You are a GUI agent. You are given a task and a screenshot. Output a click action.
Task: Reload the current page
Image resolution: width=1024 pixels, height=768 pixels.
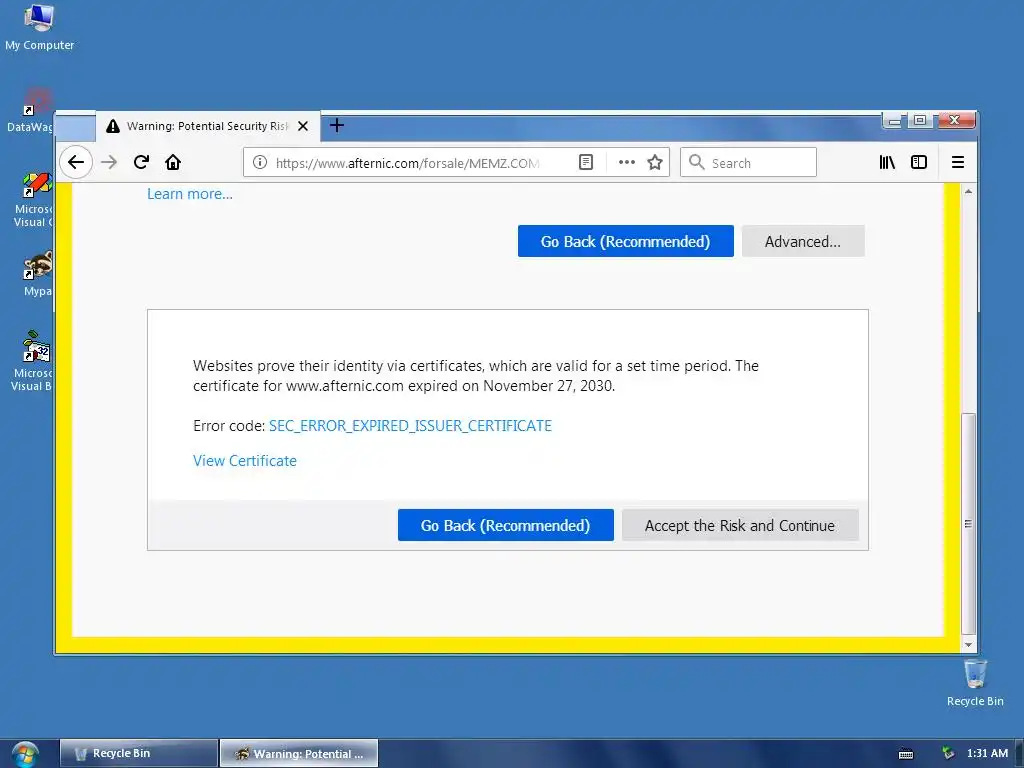[x=141, y=162]
